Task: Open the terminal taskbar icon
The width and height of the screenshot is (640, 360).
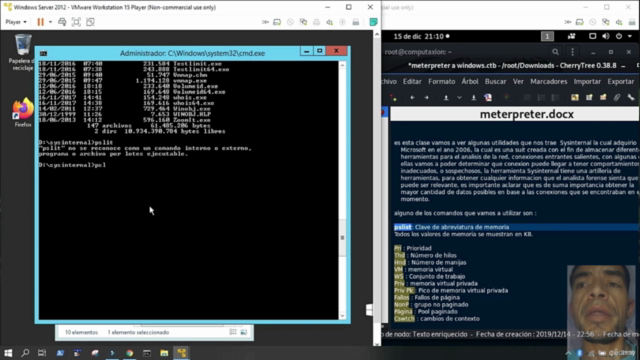Action: click(x=147, y=353)
